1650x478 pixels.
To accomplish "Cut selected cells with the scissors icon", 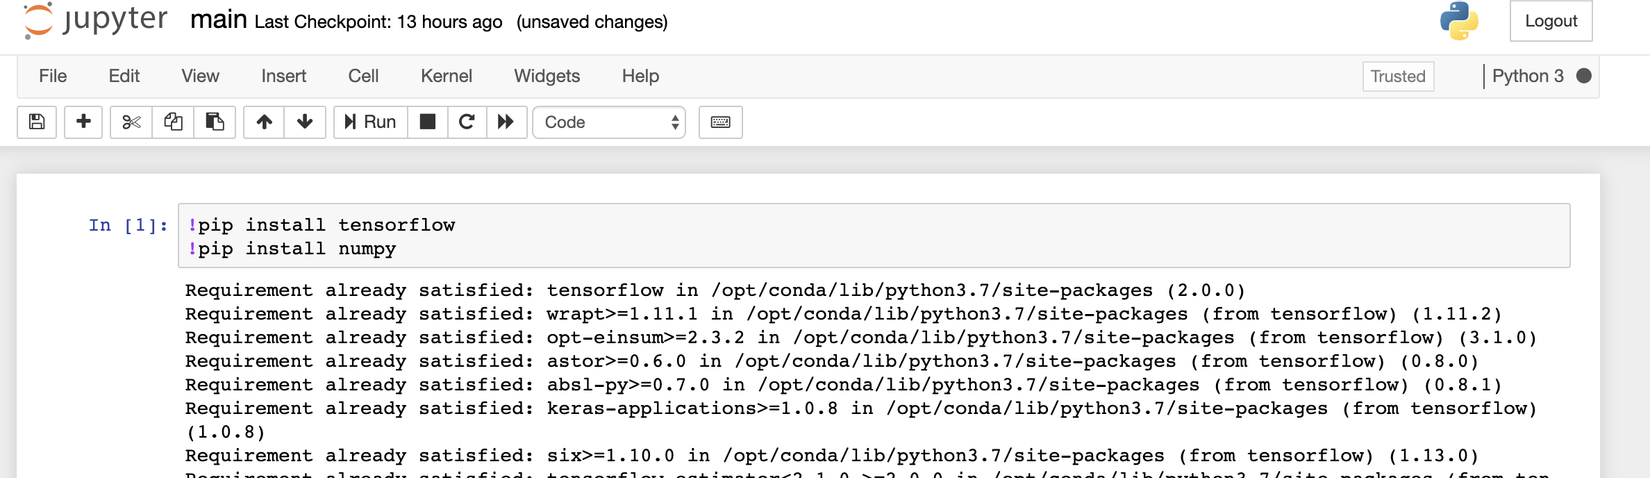I will pyautogui.click(x=131, y=122).
